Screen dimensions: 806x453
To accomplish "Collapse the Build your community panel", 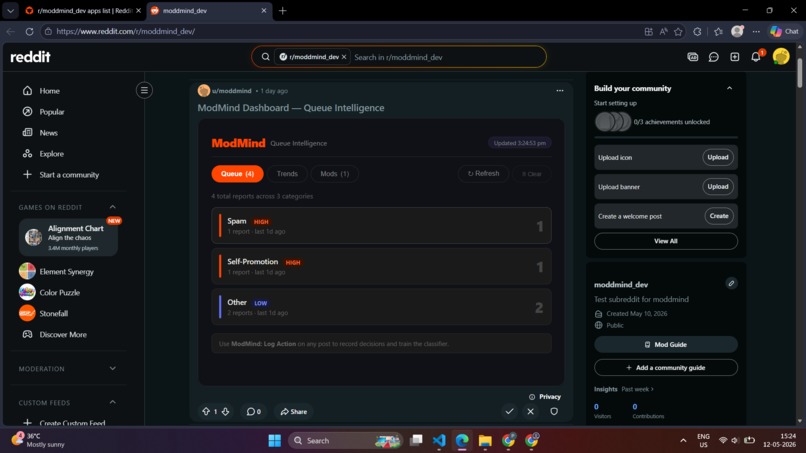I will point(729,88).
